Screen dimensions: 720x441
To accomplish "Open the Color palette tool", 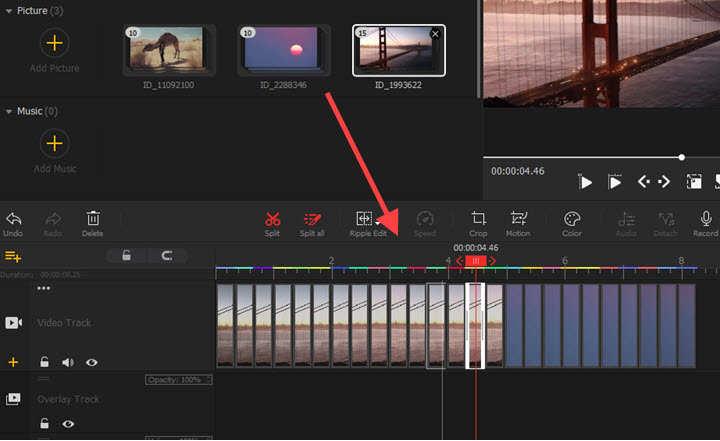I will pyautogui.click(x=572, y=219).
